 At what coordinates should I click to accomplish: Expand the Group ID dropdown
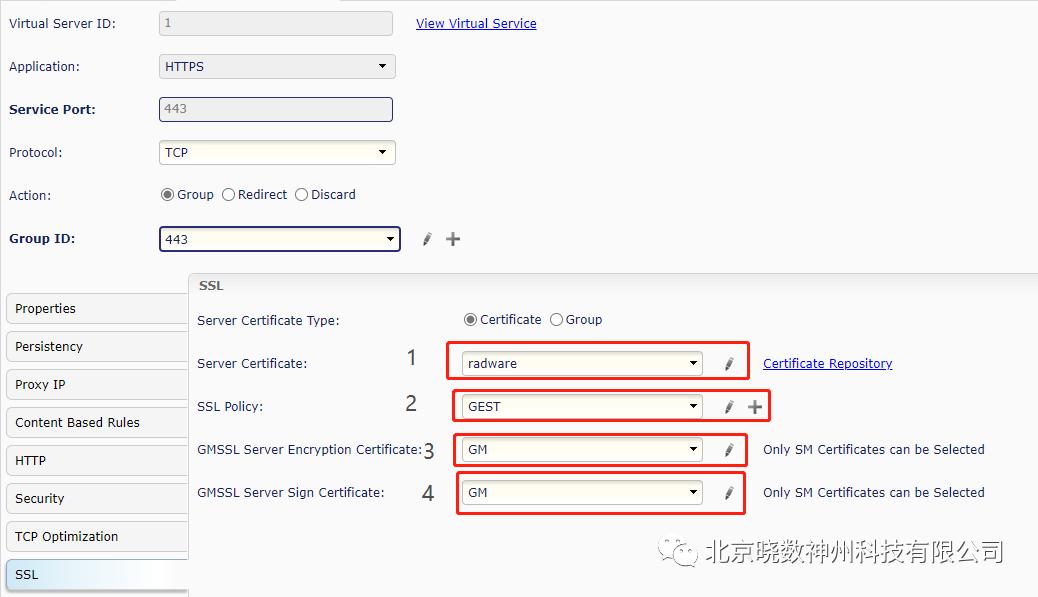[x=391, y=239]
